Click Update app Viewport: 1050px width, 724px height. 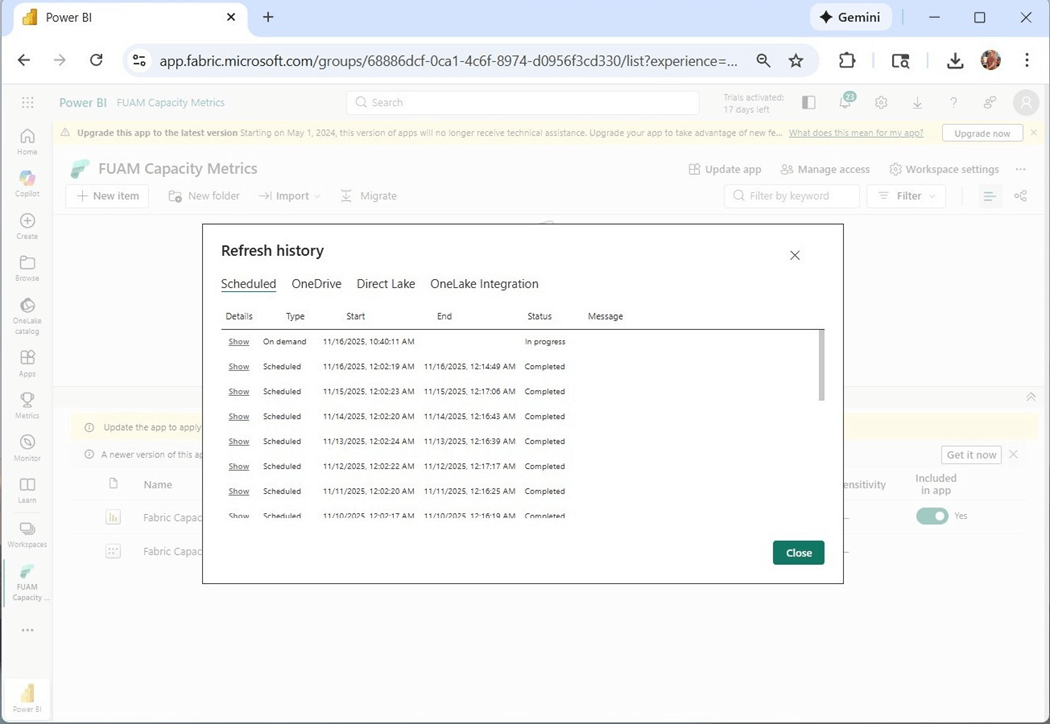tap(725, 169)
